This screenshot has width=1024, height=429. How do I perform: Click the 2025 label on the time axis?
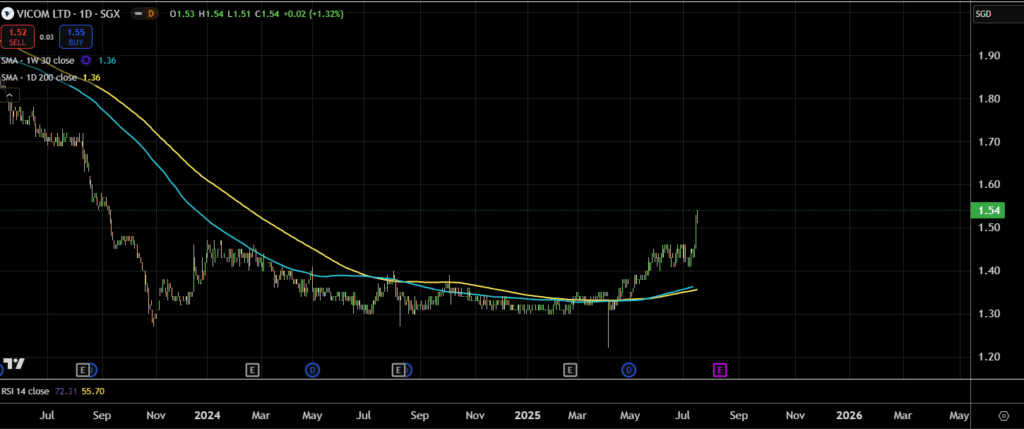(526, 415)
